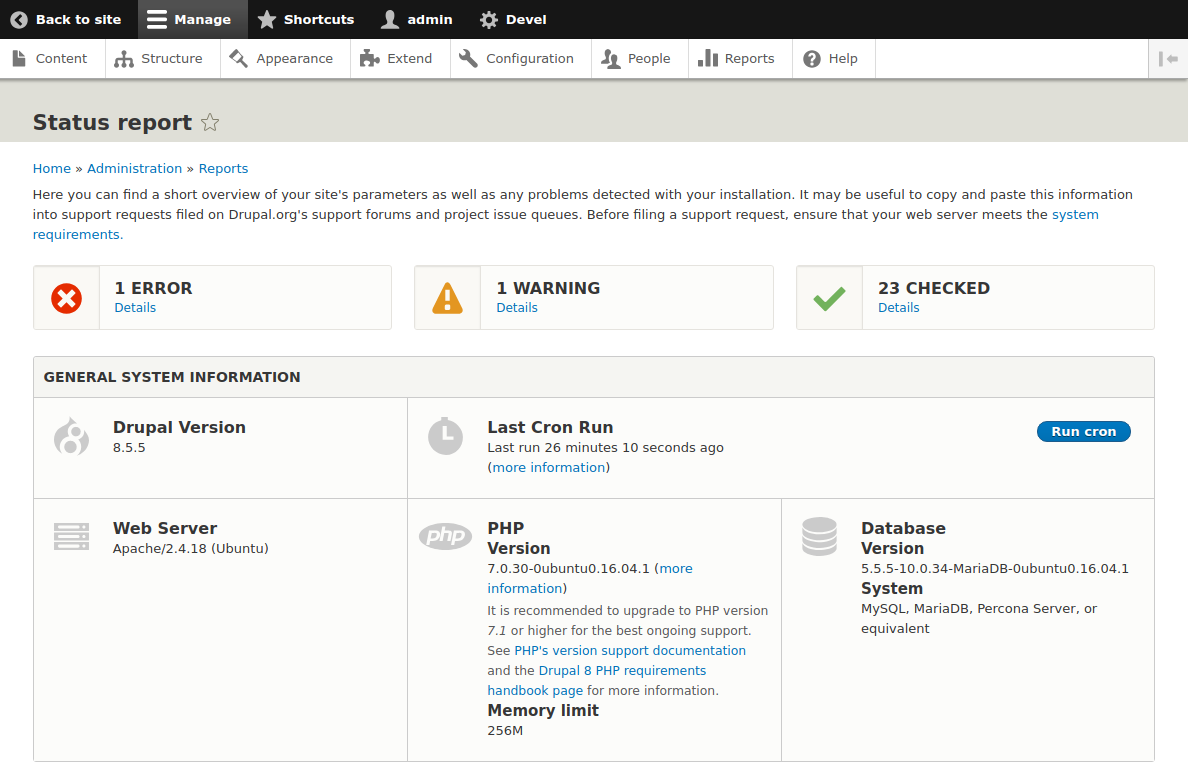The image size is (1188, 766).
Task: Add Status report to shortcuts via star
Action: 210,122
